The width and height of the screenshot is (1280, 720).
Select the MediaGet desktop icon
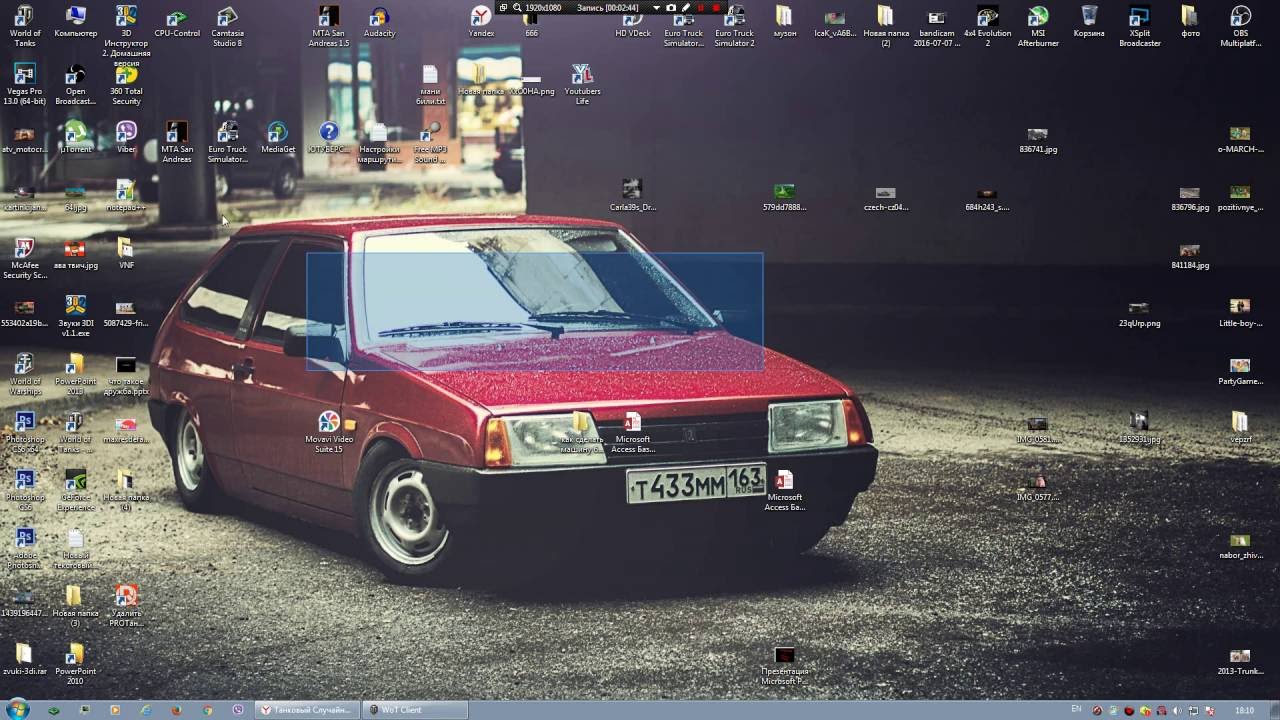pos(278,138)
